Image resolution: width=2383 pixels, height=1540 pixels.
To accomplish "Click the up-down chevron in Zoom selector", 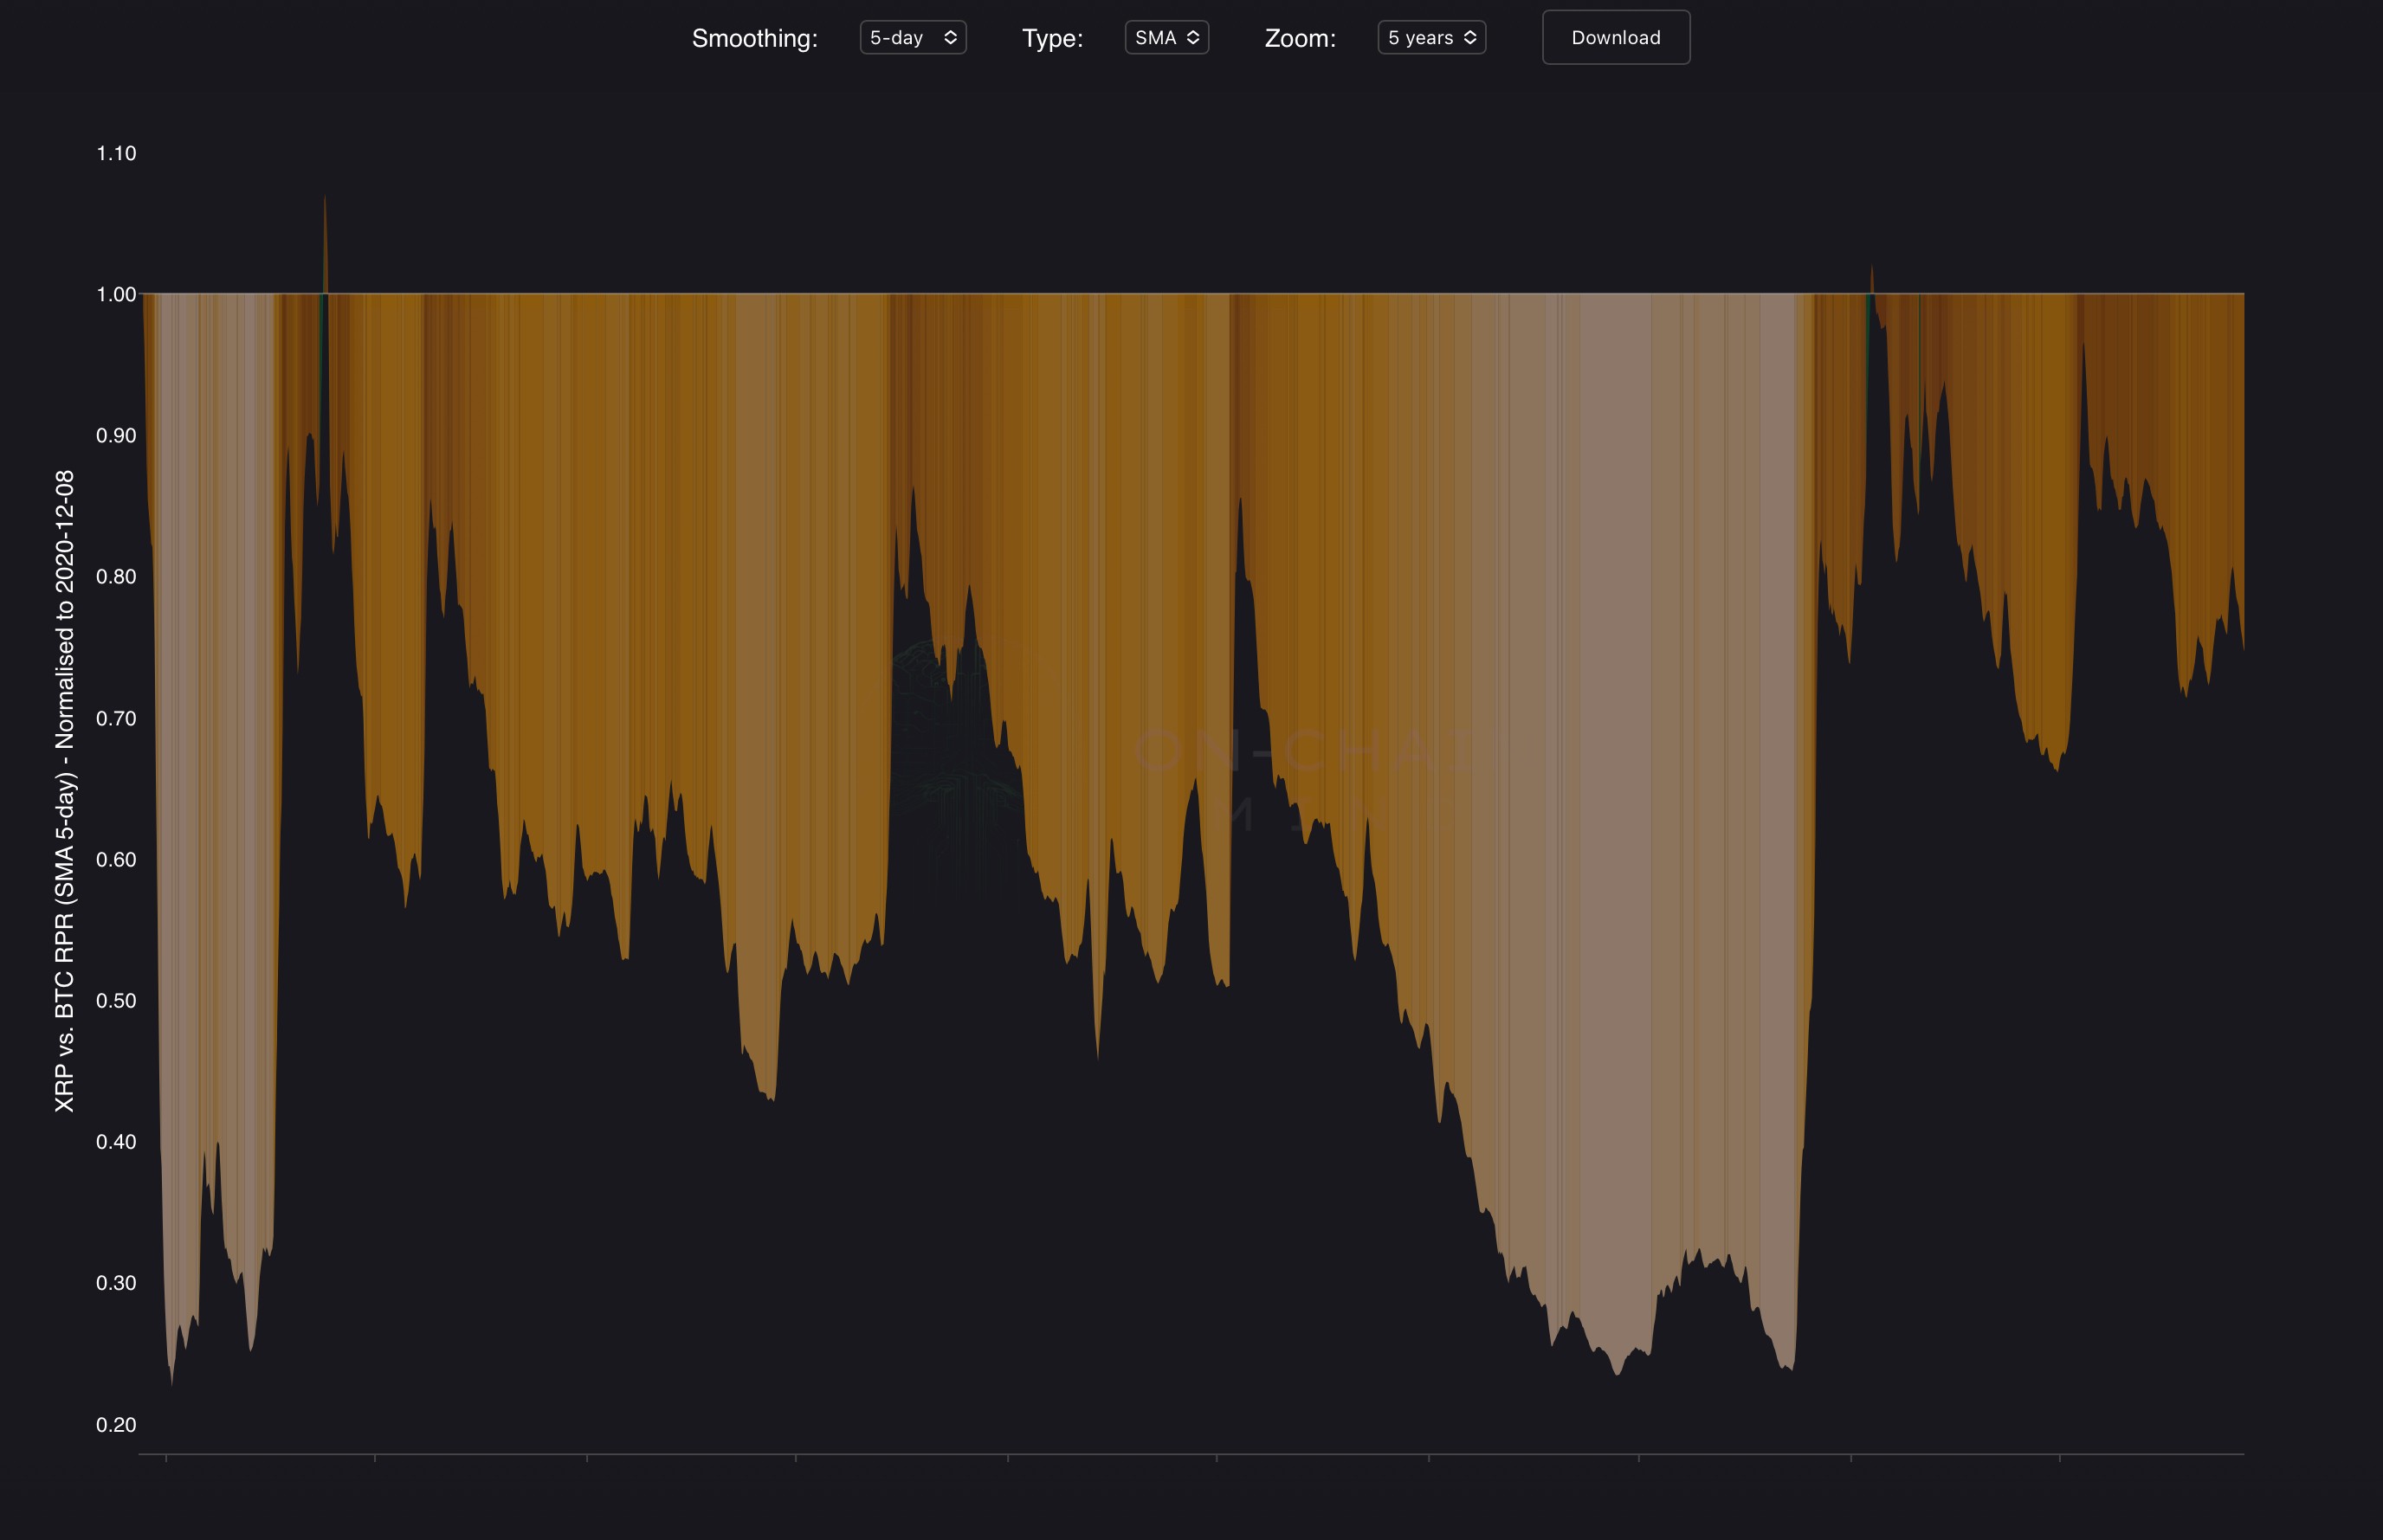I will click(x=1470, y=38).
